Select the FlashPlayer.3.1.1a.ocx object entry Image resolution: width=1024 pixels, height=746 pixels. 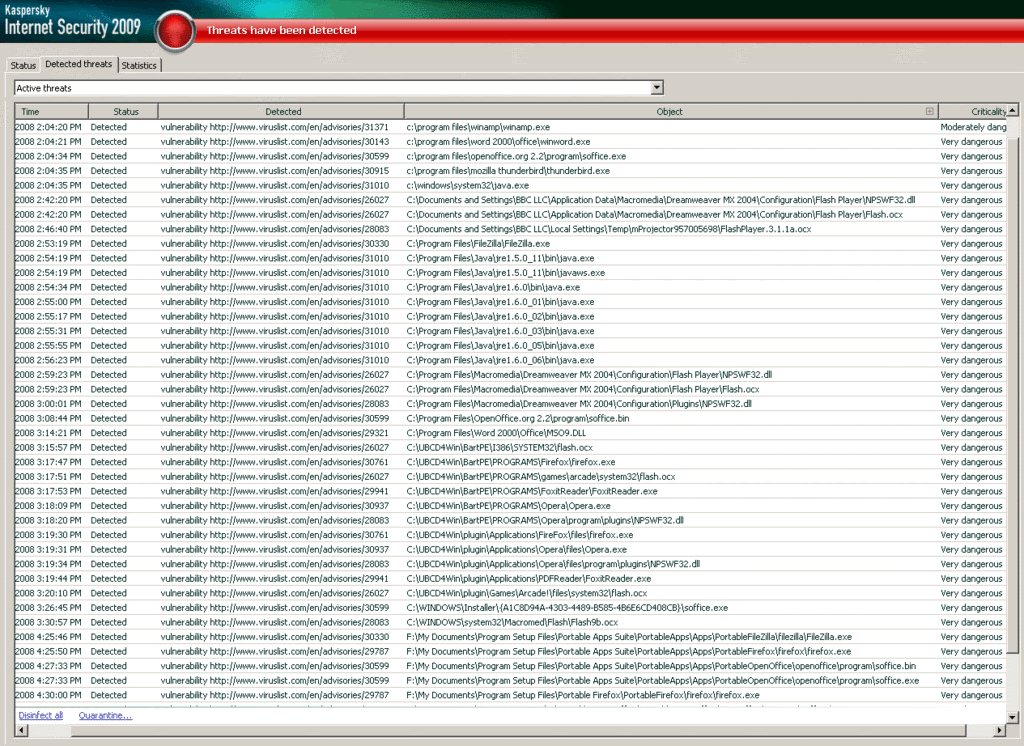[609, 229]
